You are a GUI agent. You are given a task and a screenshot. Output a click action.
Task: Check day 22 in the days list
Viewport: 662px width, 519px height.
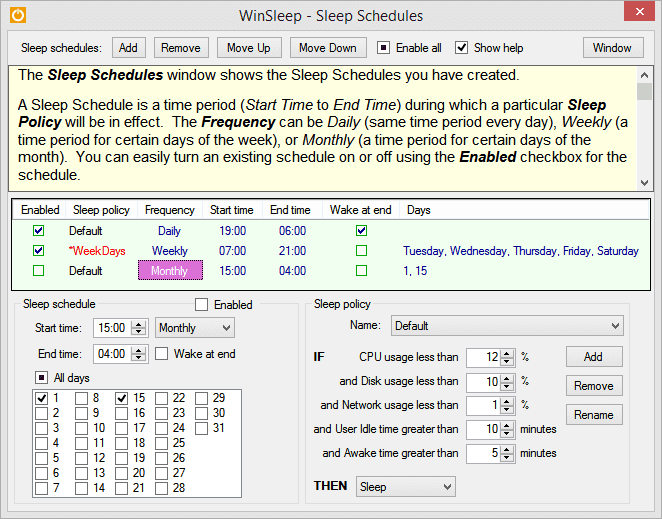(x=161, y=398)
